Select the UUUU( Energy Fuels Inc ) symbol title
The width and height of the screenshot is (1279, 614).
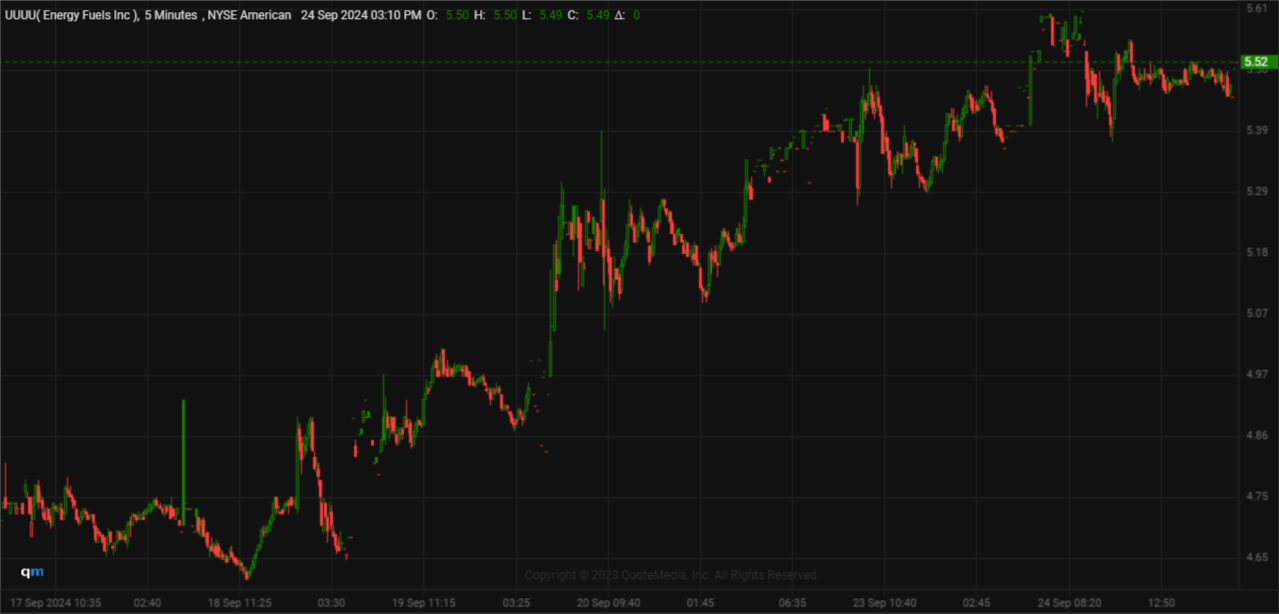tap(72, 15)
